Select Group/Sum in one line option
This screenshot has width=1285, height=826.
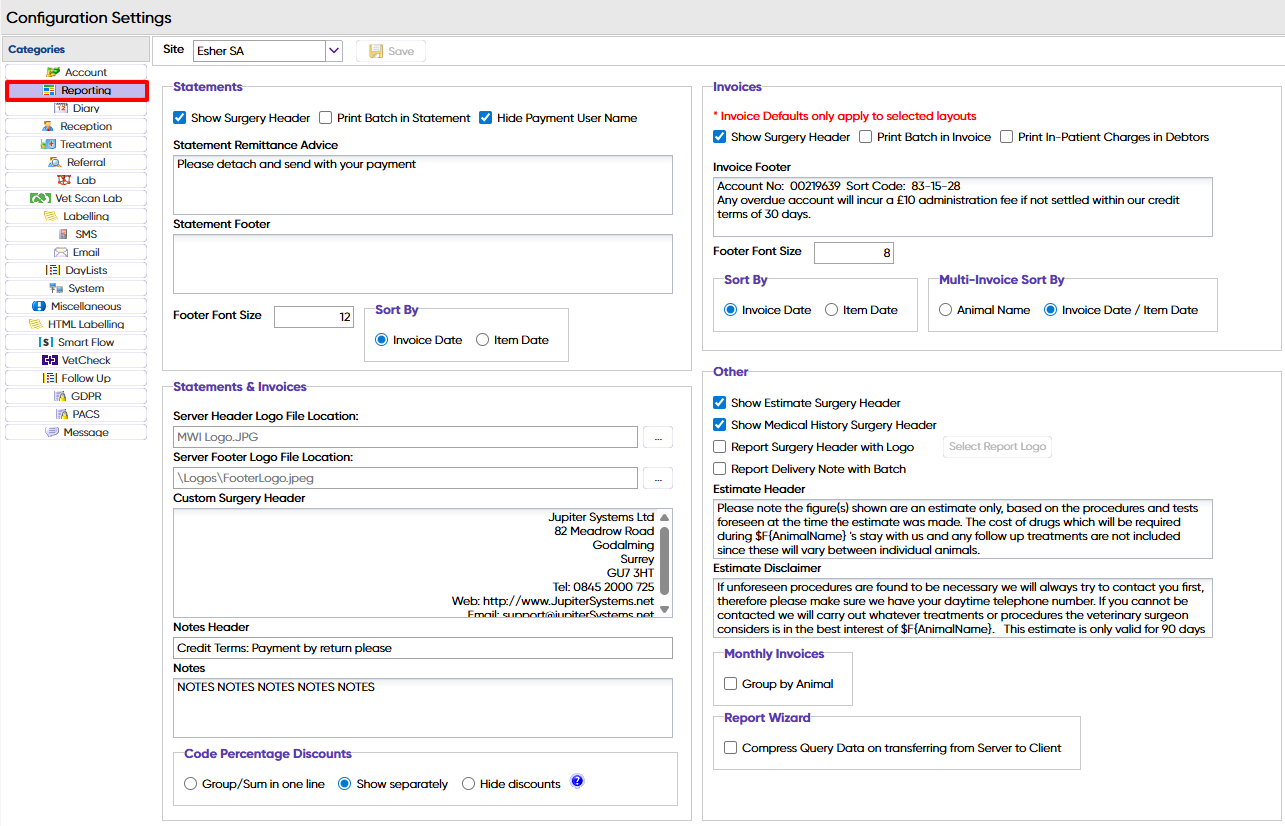pyautogui.click(x=191, y=784)
